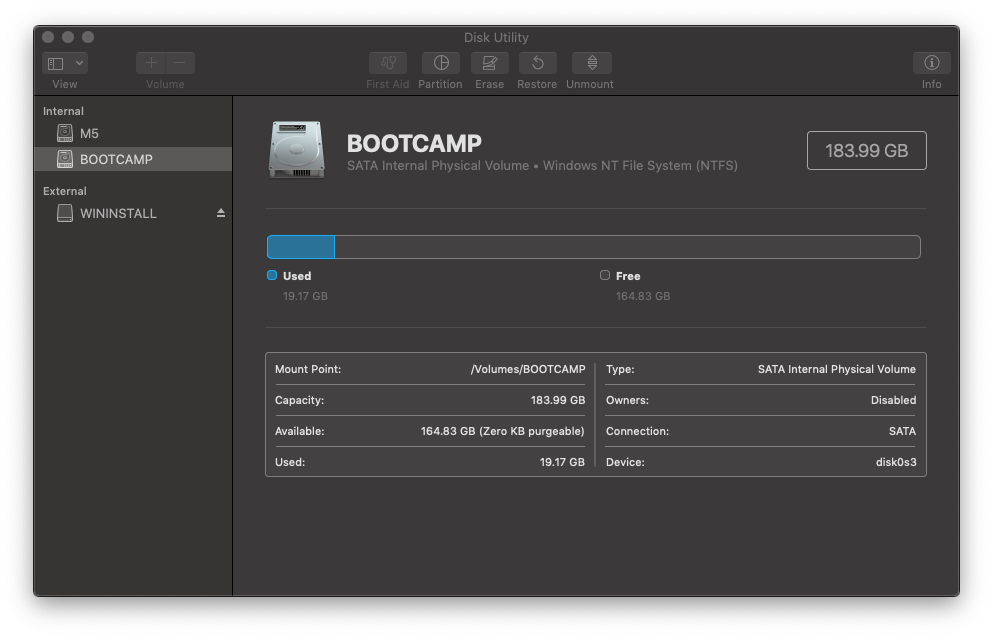Click the Used legend color swatch
Image resolution: width=993 pixels, height=638 pixels.
(x=272, y=275)
